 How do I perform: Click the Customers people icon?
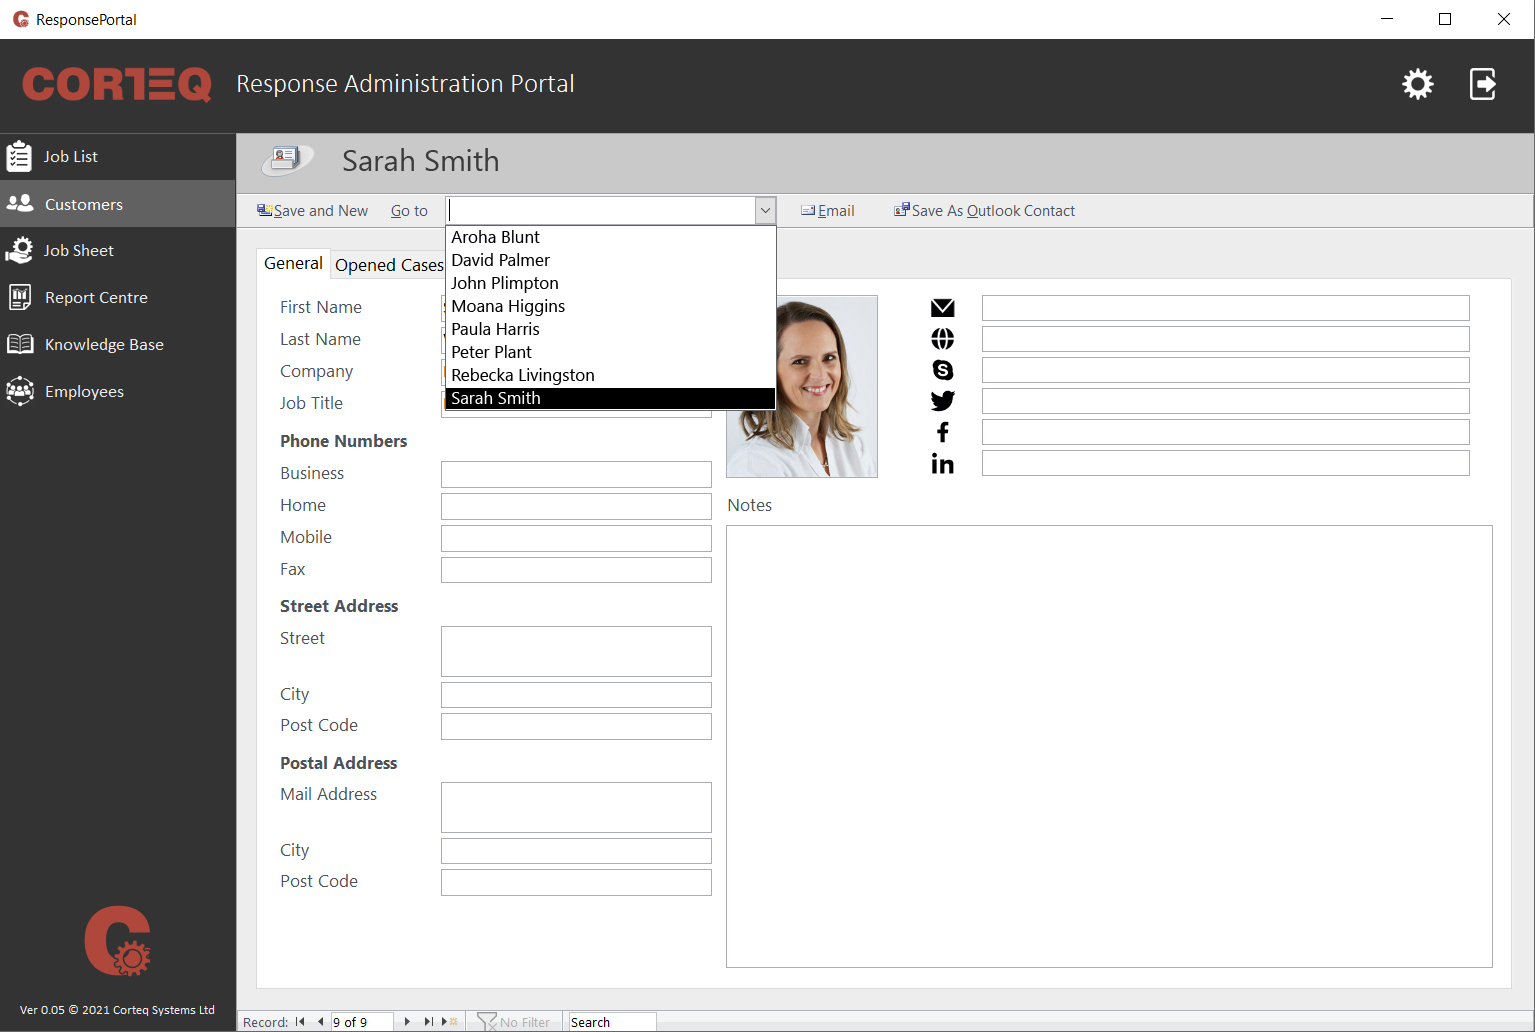20,203
